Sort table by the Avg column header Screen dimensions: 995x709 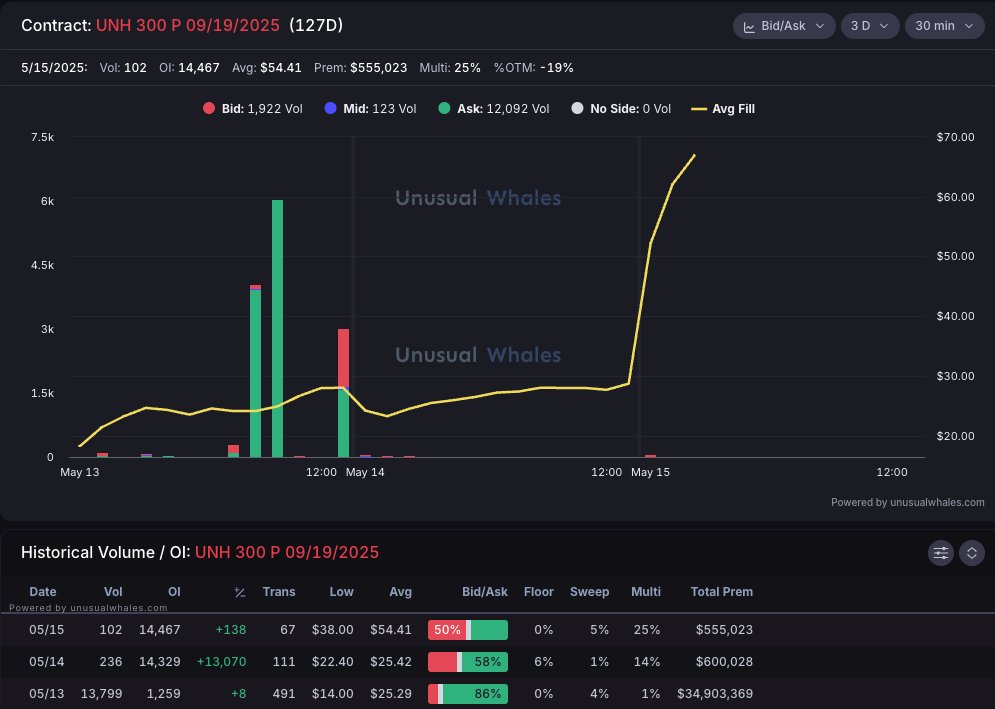click(400, 592)
